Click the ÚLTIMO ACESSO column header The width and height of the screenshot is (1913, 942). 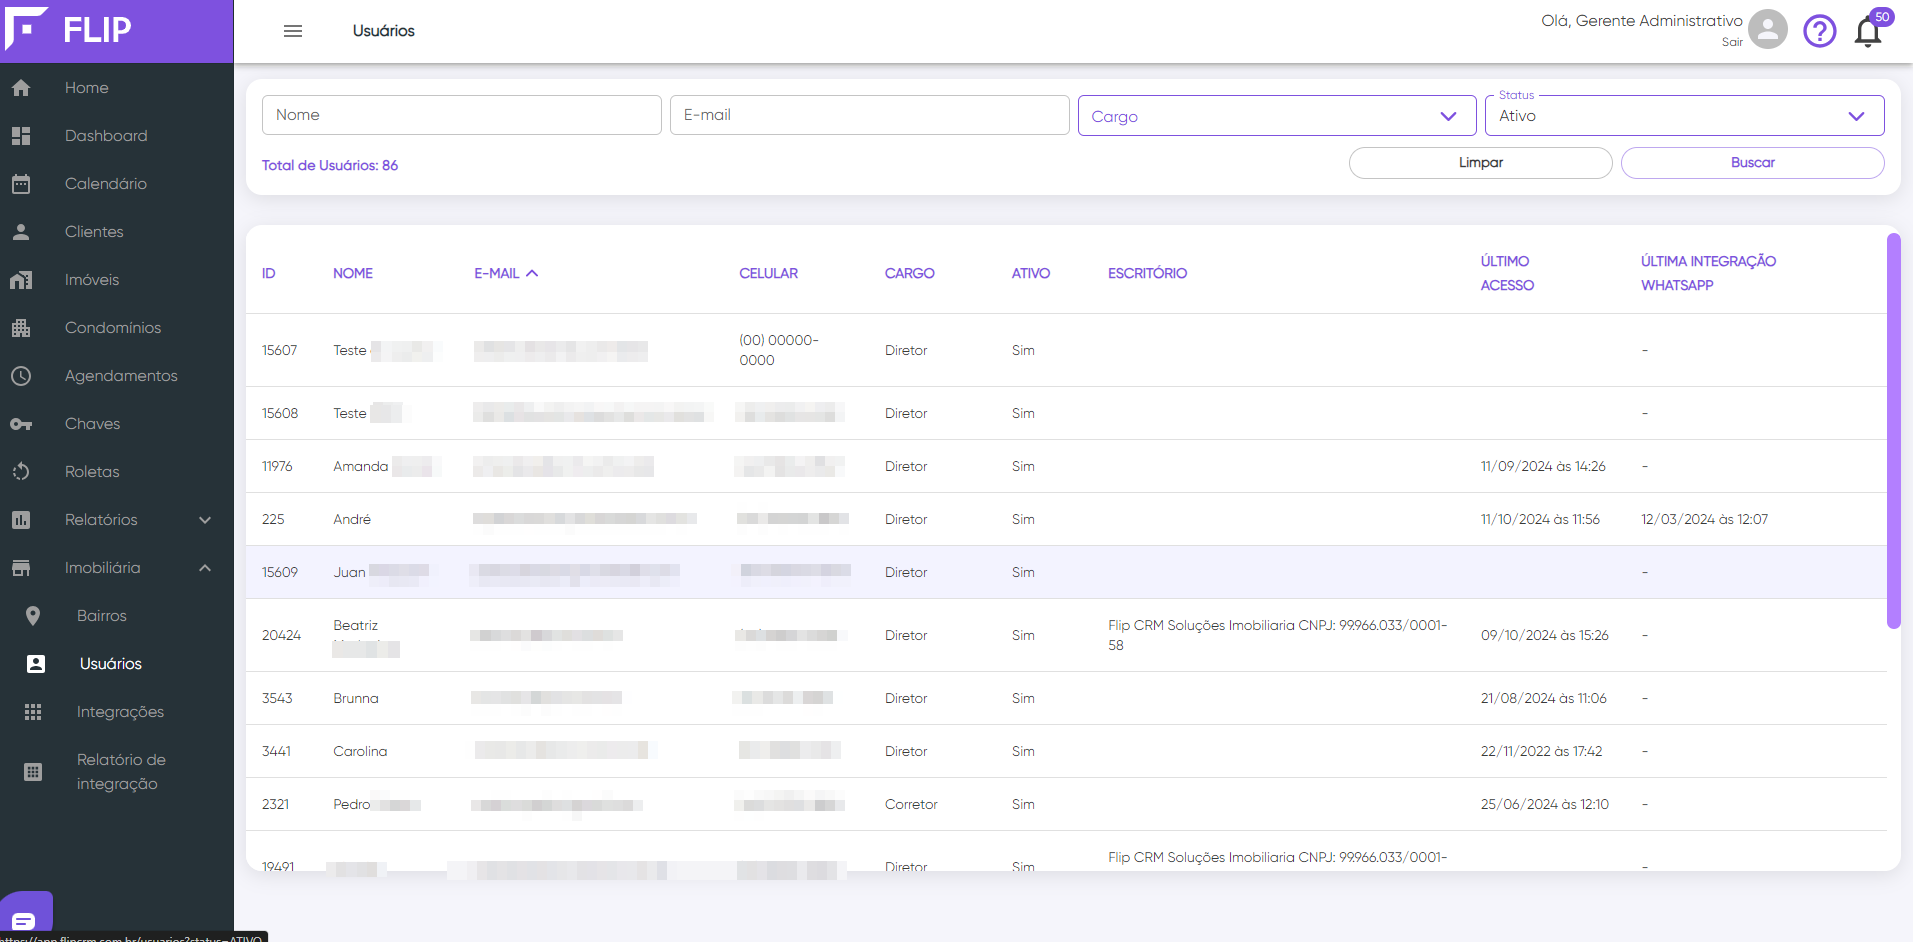coord(1507,273)
